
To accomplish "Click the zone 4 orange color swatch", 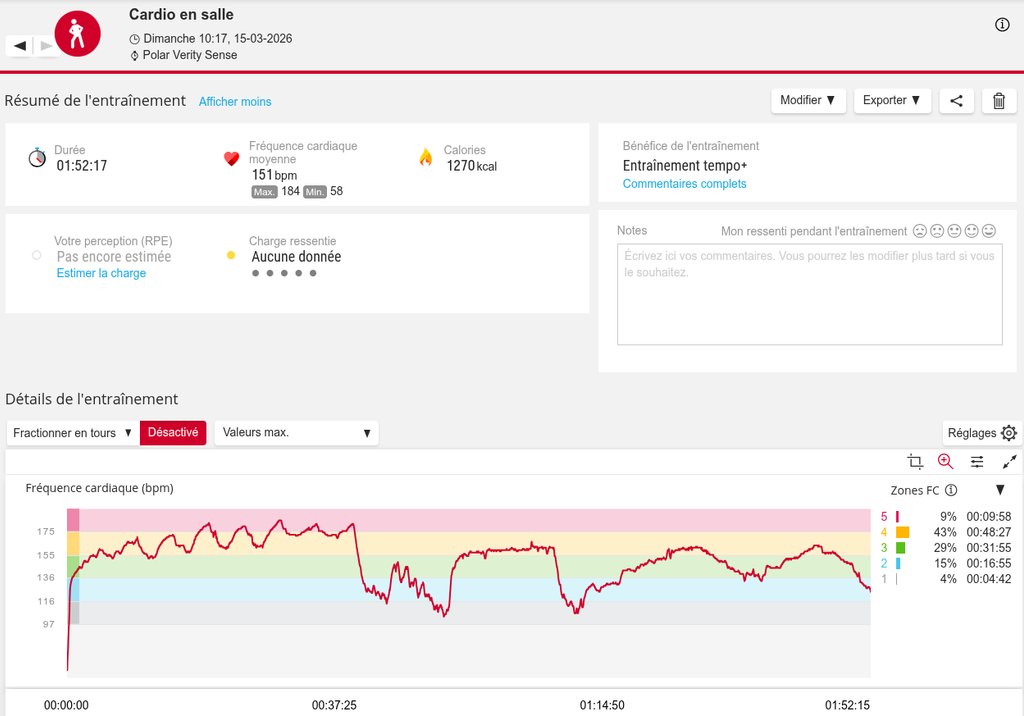I will [902, 532].
